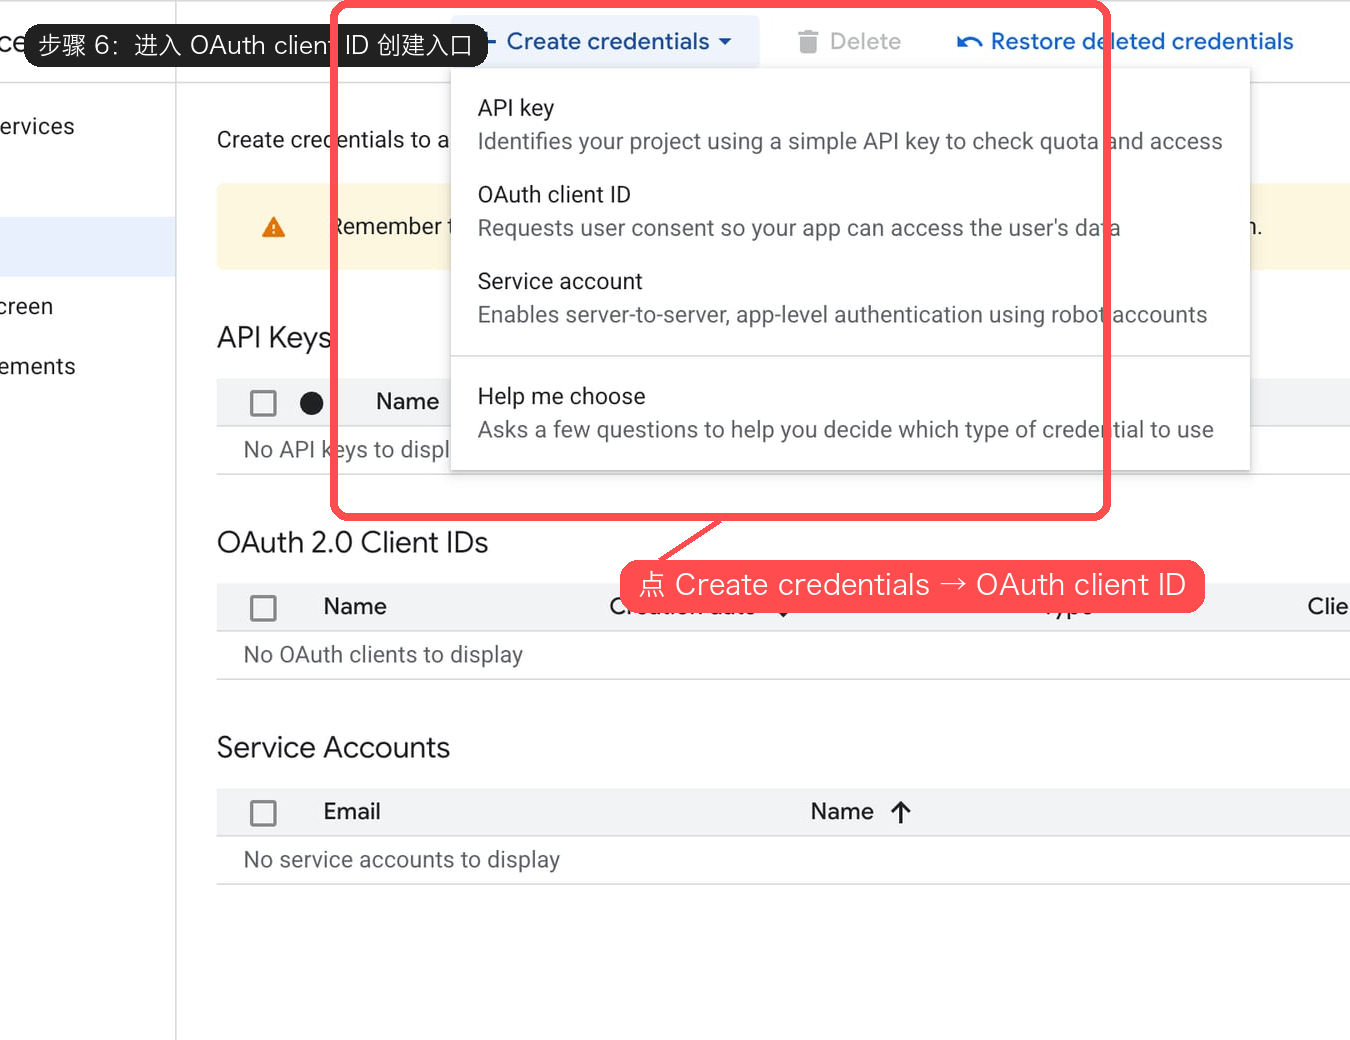Select Help me choose option
This screenshot has width=1350, height=1040.
(850, 413)
